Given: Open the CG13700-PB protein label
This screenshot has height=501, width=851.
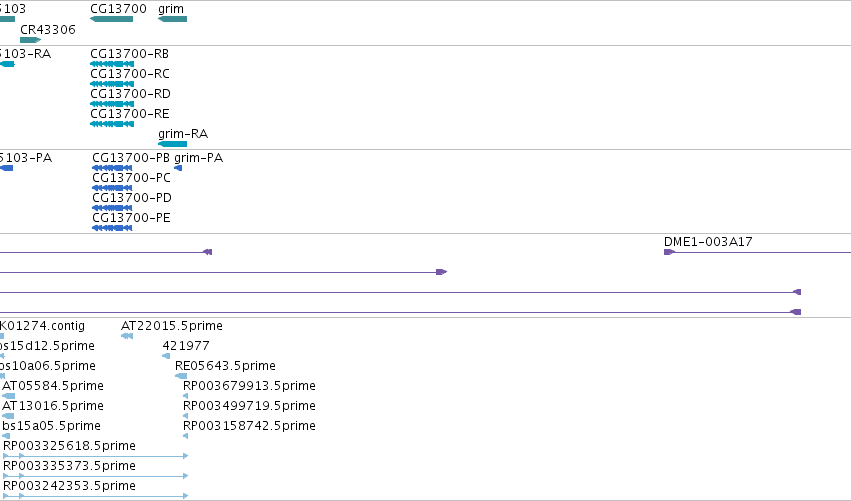Looking at the screenshot, I should point(131,158).
